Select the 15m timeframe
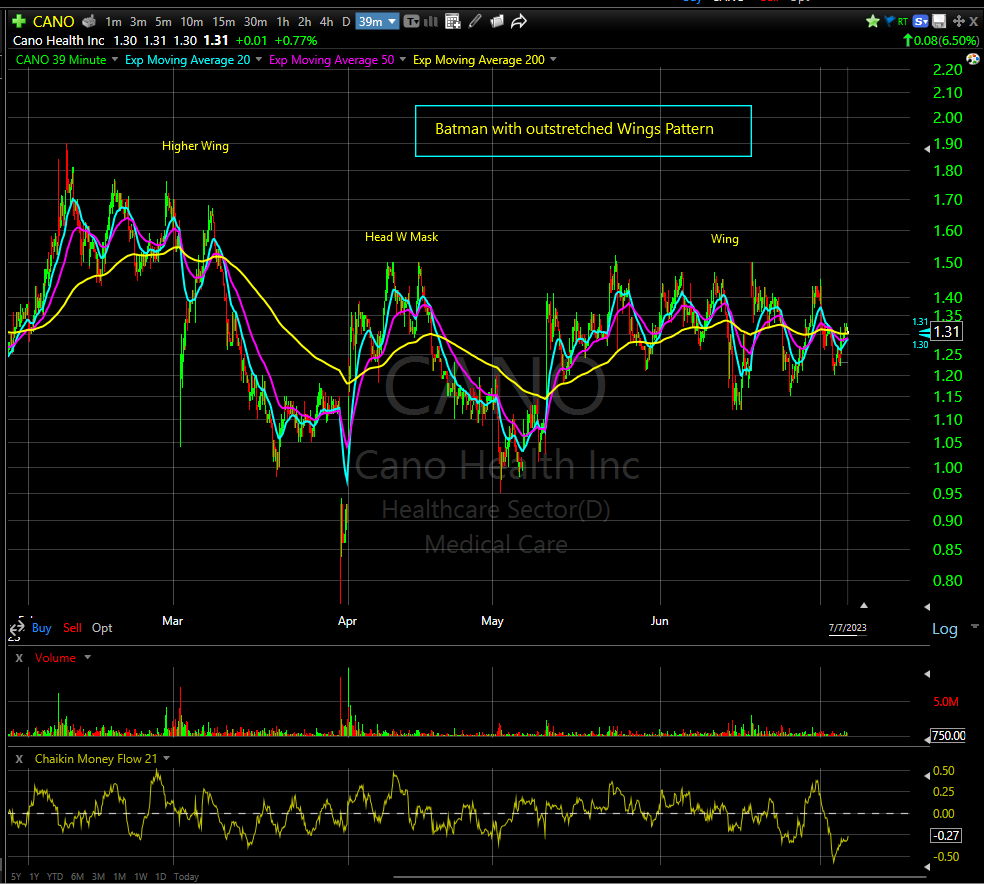 pyautogui.click(x=223, y=22)
